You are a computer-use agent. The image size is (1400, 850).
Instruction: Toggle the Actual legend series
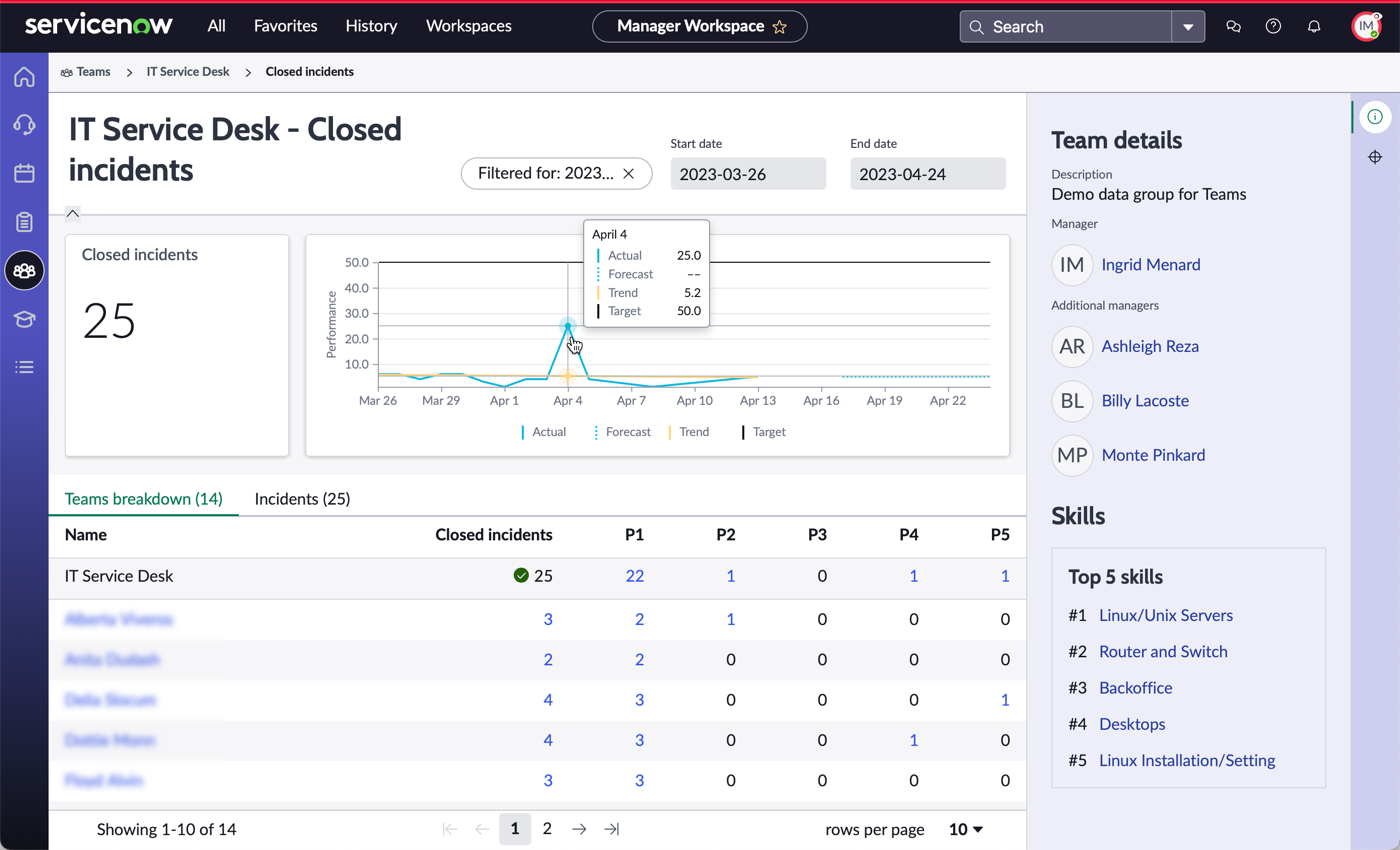543,432
